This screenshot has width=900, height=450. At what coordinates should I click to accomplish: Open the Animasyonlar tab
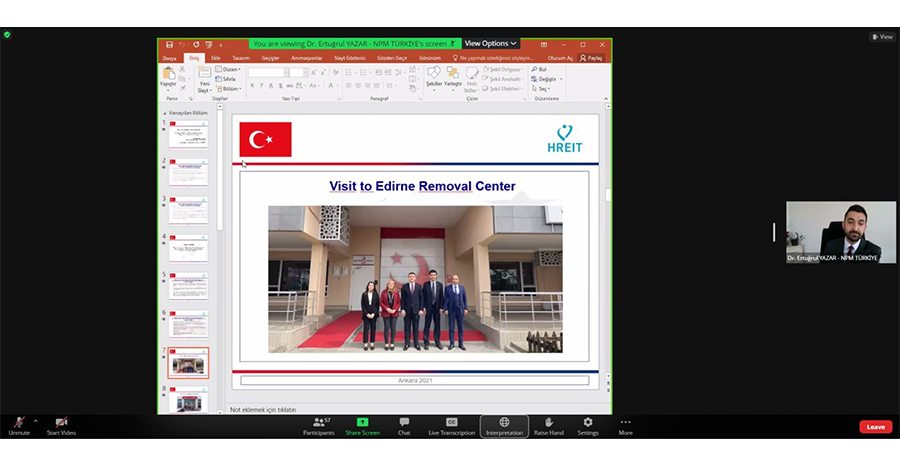tap(307, 58)
